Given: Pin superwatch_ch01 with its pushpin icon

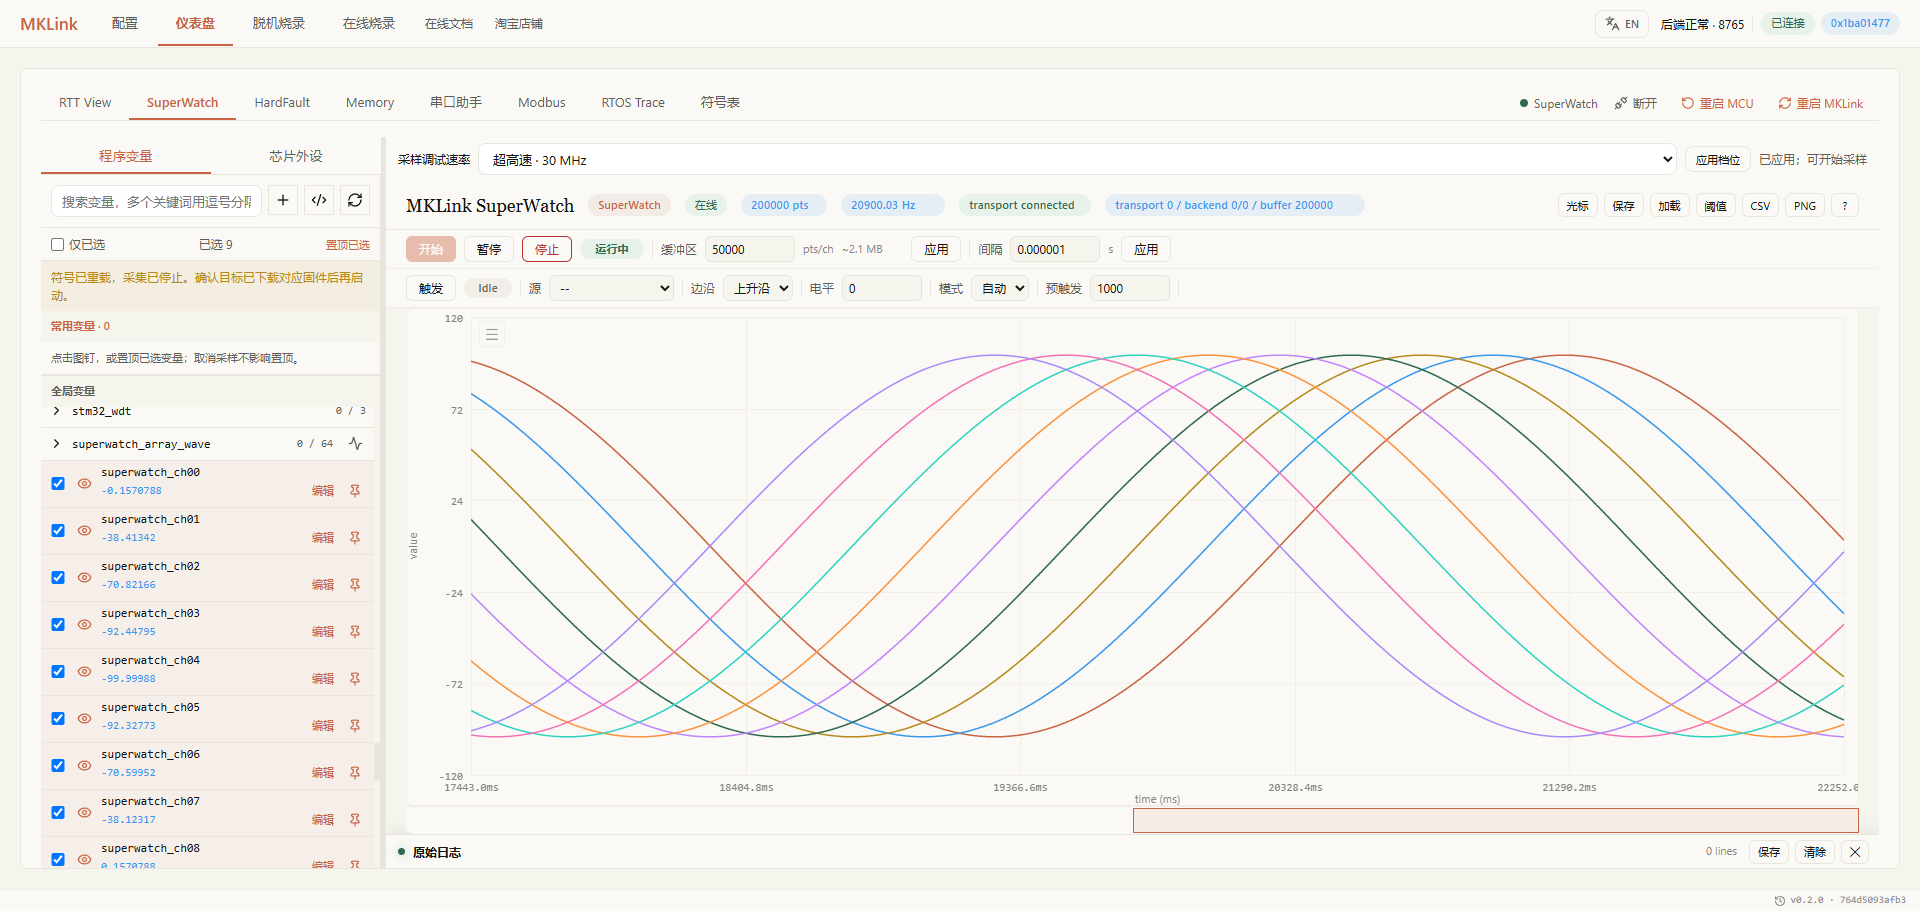Looking at the screenshot, I should click(x=355, y=538).
